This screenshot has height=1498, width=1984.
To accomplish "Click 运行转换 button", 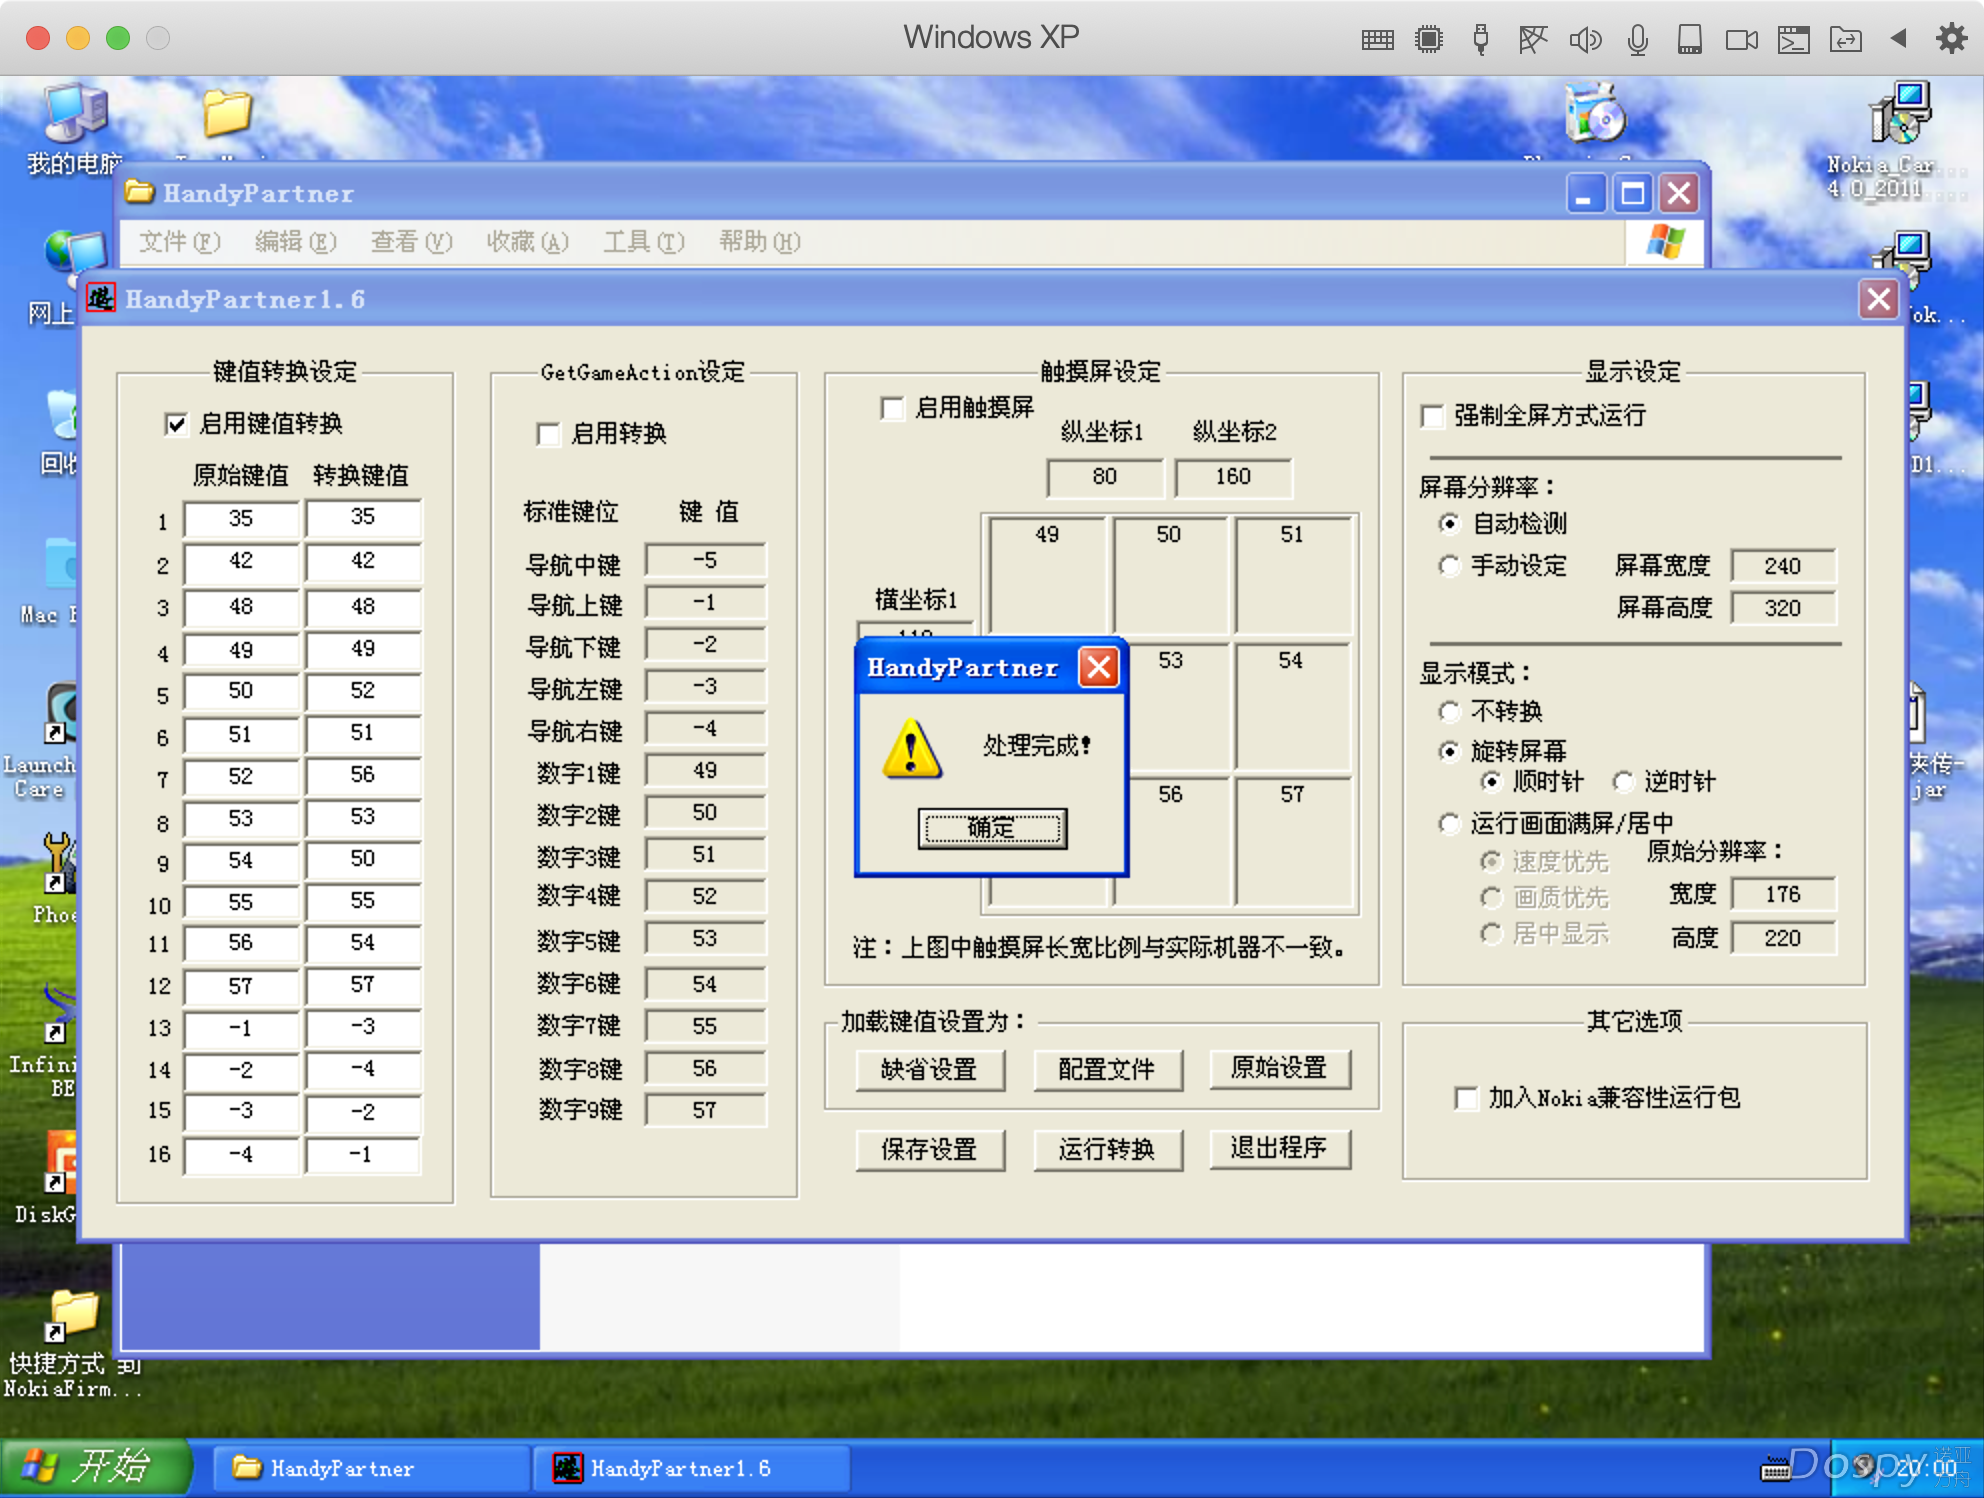I will pyautogui.click(x=1107, y=1149).
